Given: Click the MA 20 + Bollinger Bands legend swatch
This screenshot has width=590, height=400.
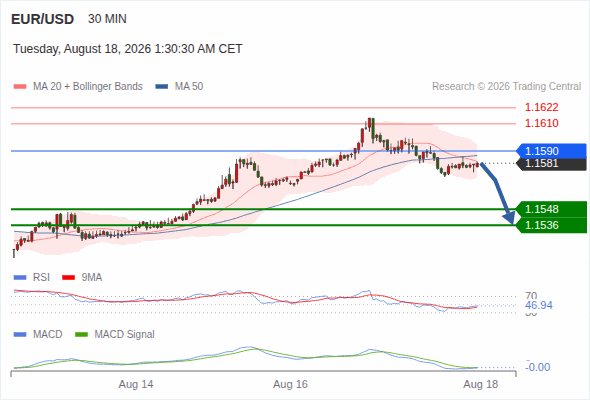Looking at the screenshot, I should (20, 87).
